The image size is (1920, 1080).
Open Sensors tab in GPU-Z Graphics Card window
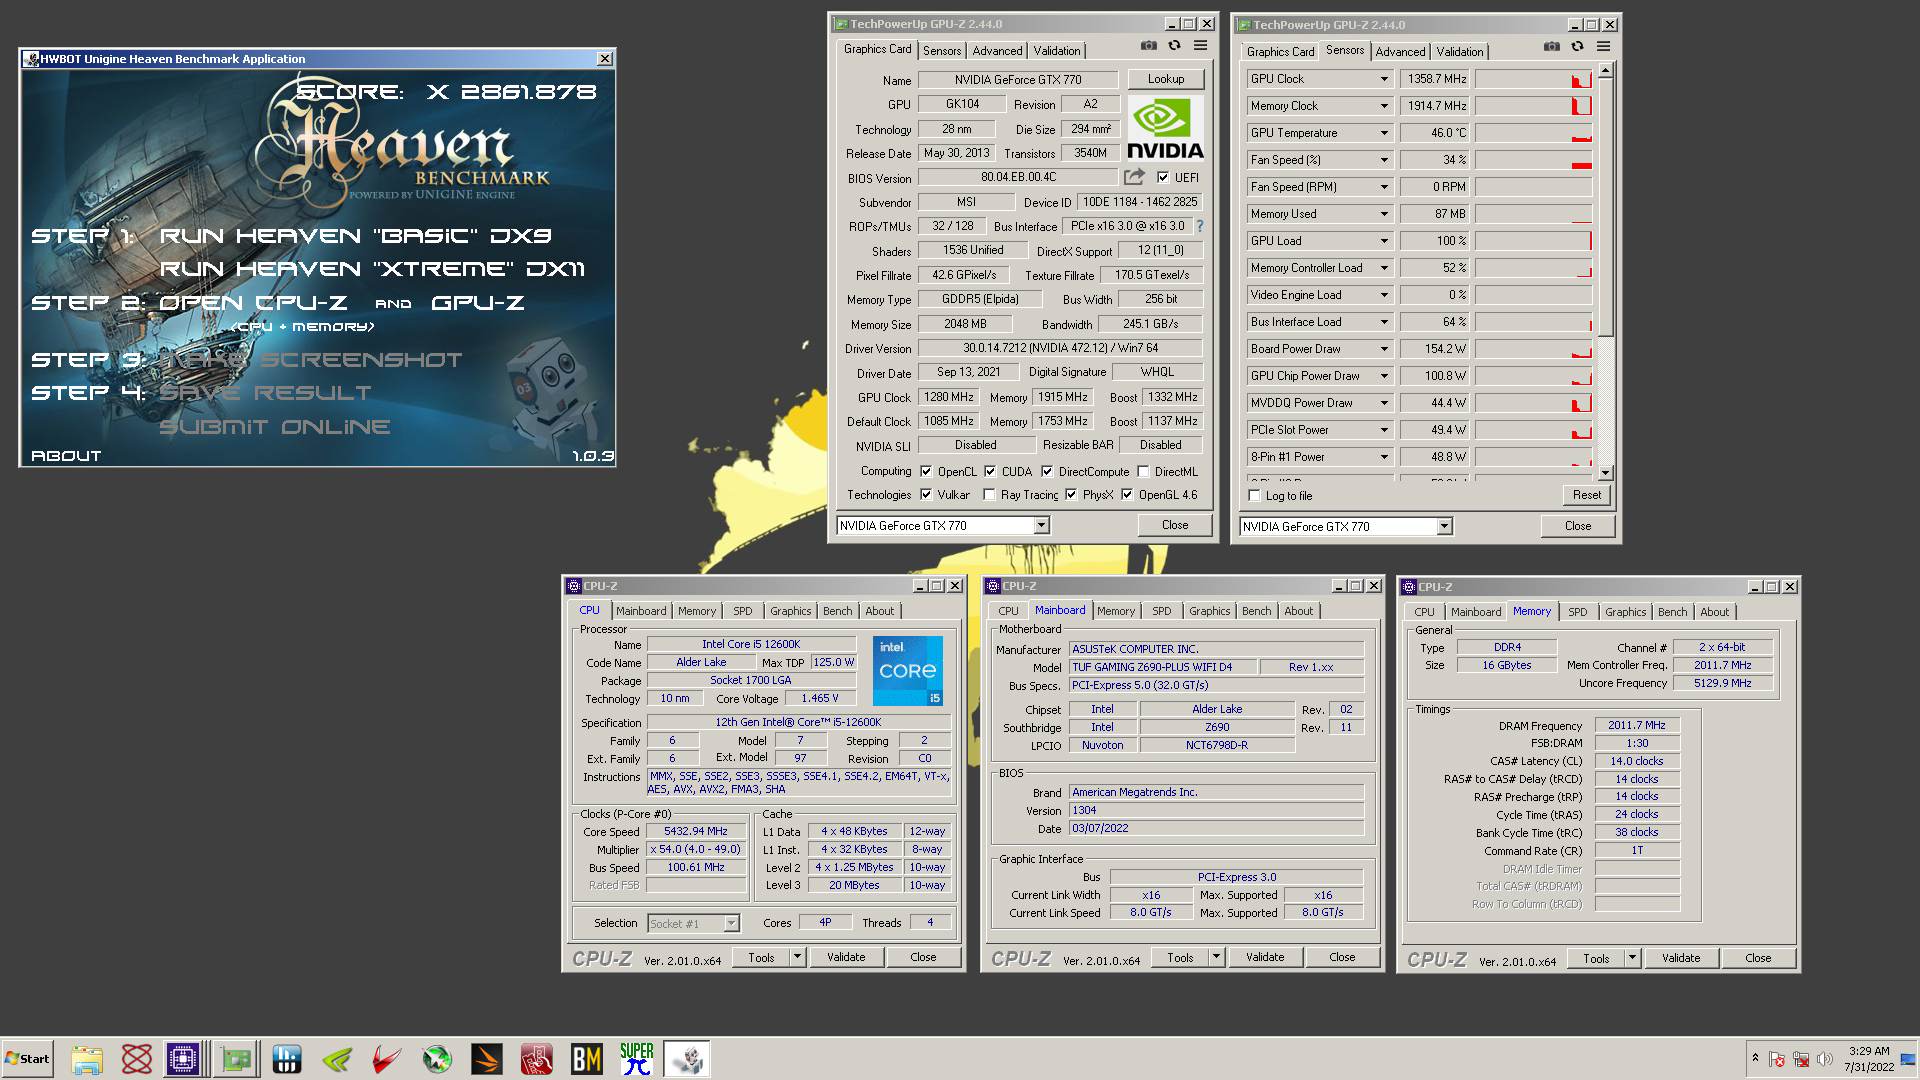[x=942, y=51]
